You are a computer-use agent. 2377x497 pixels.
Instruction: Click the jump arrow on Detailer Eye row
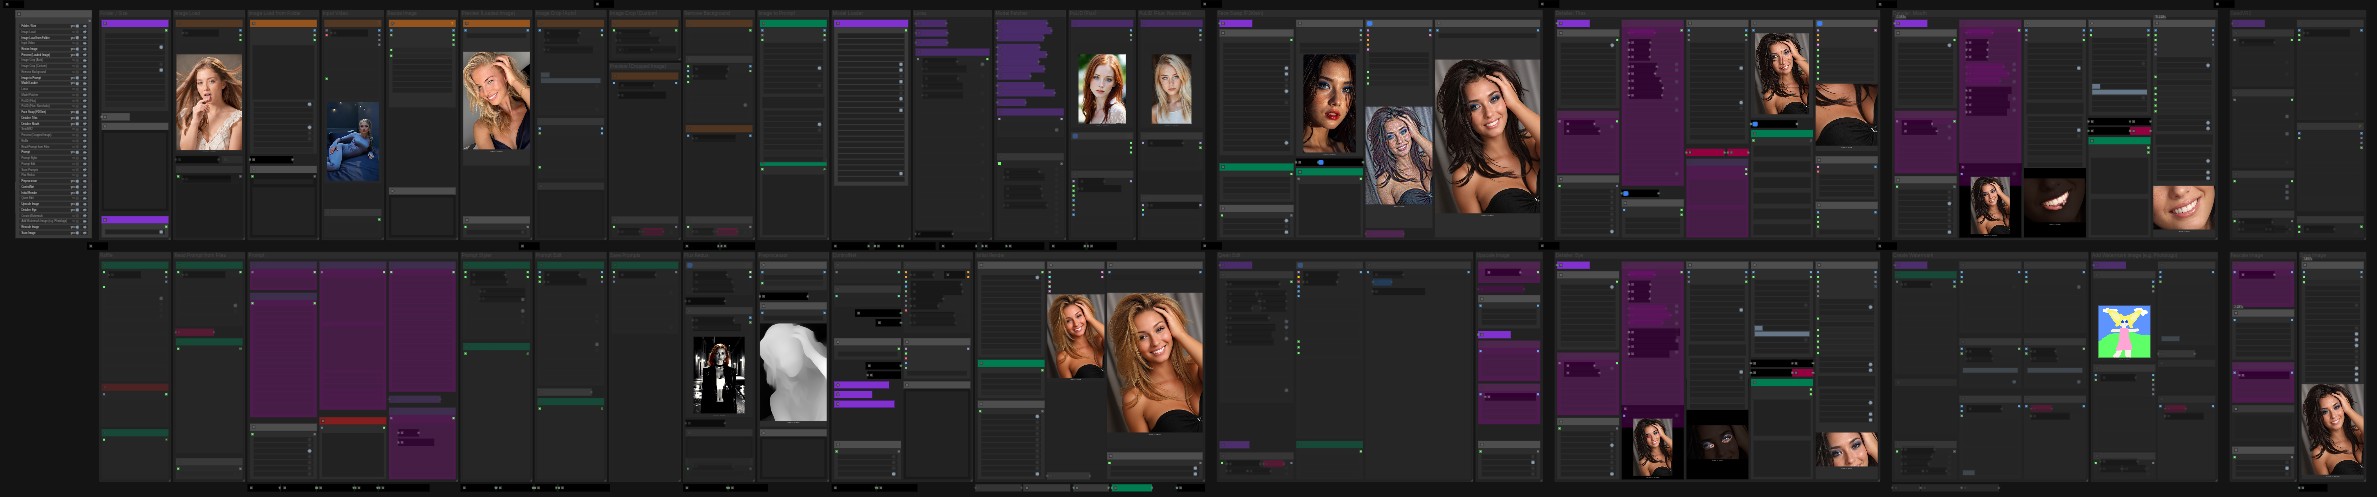coord(86,209)
